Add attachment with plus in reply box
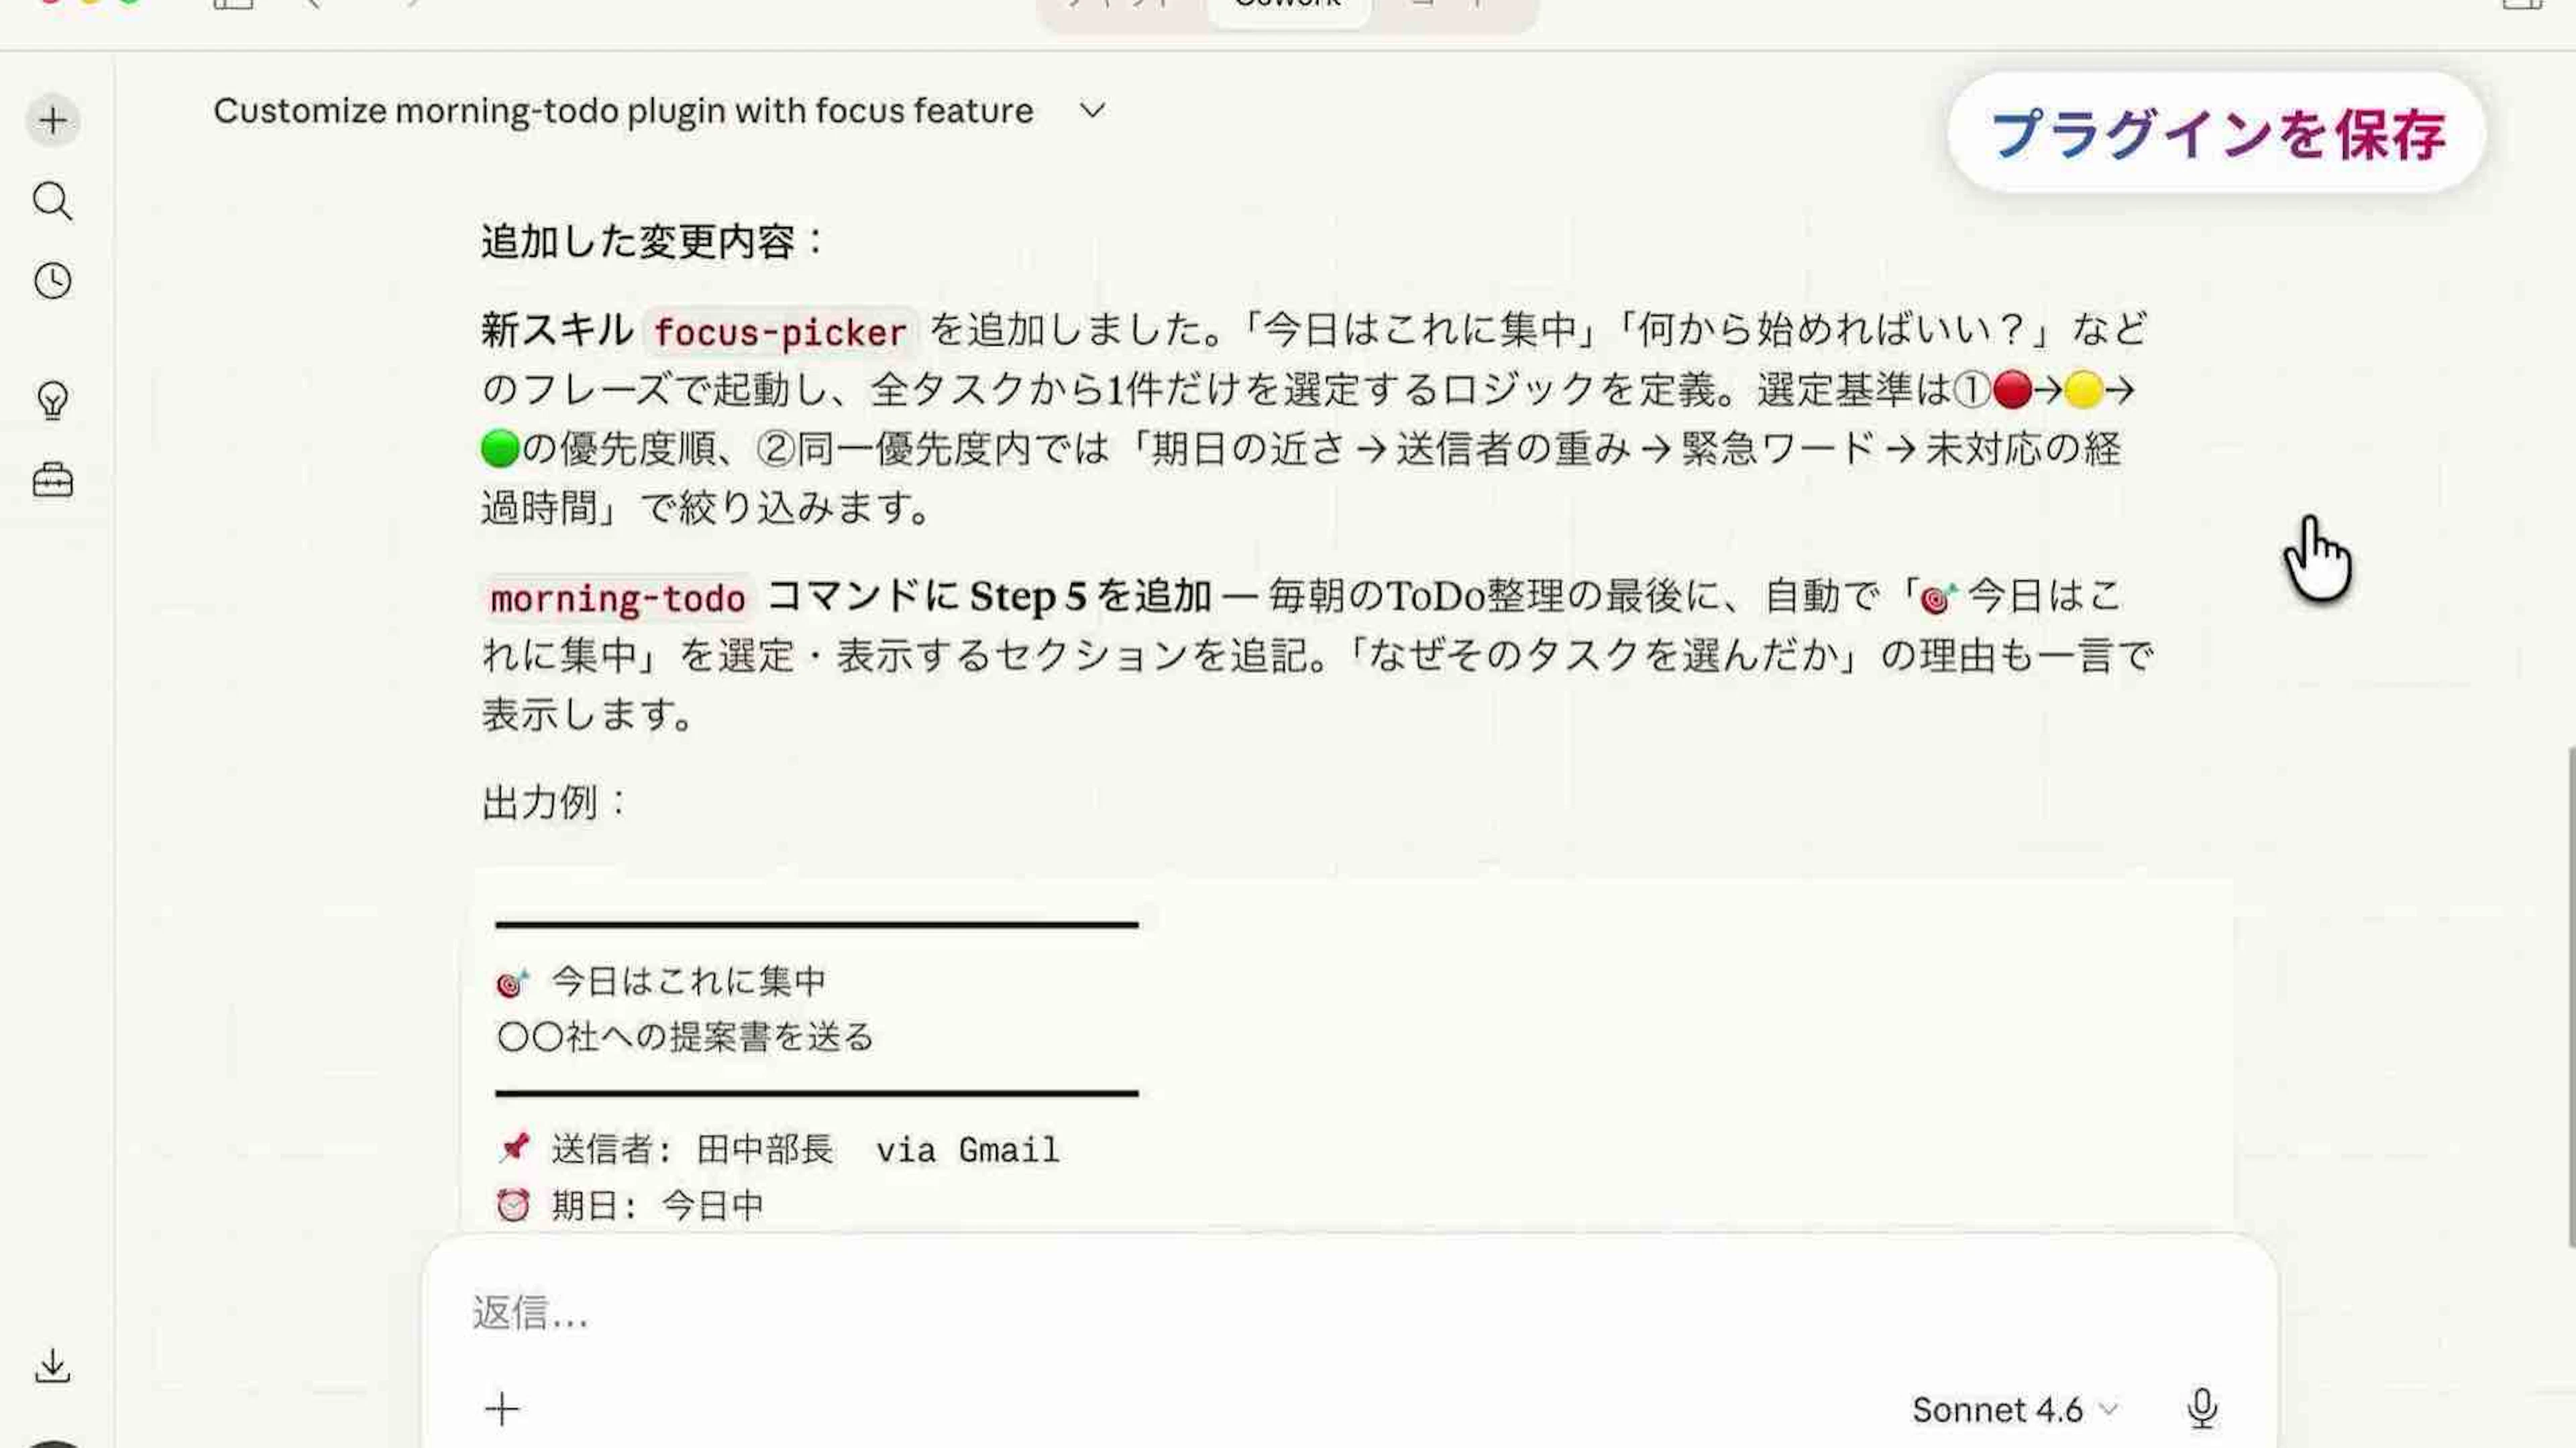Screen dimensions: 2576x1448 pos(502,1409)
